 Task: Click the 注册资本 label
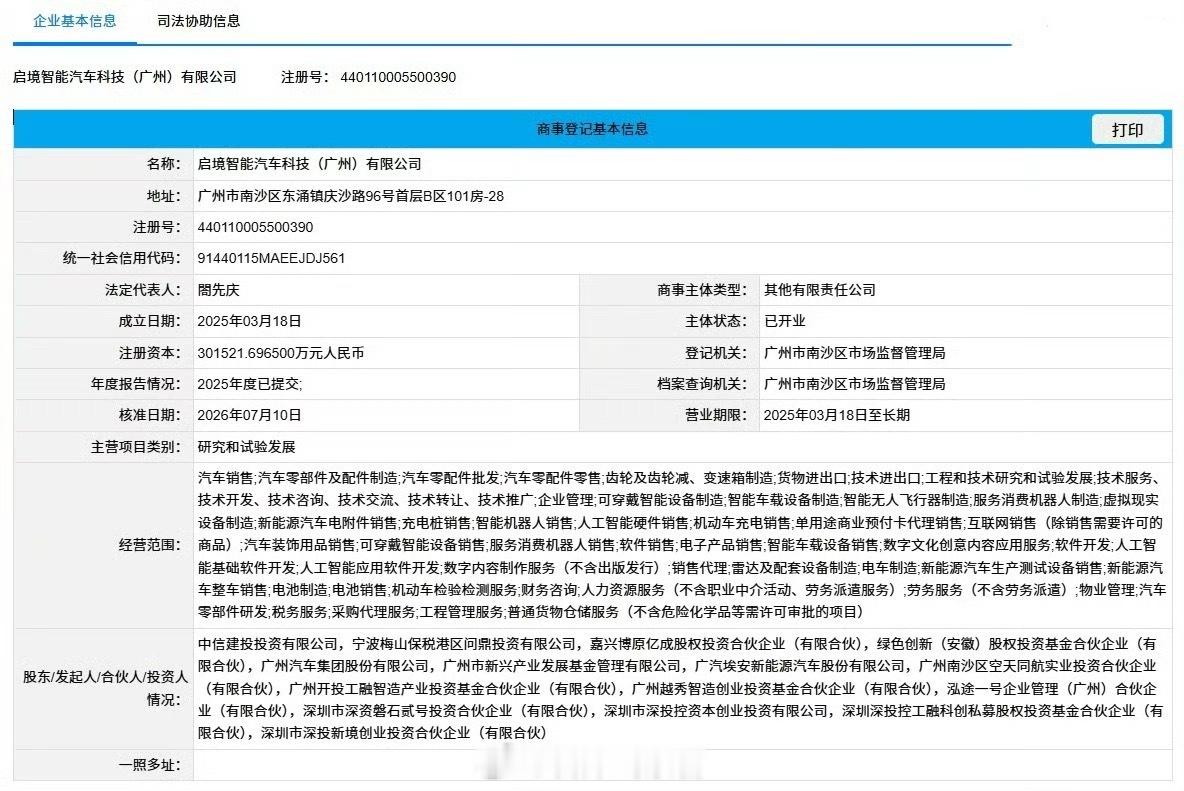coord(150,352)
